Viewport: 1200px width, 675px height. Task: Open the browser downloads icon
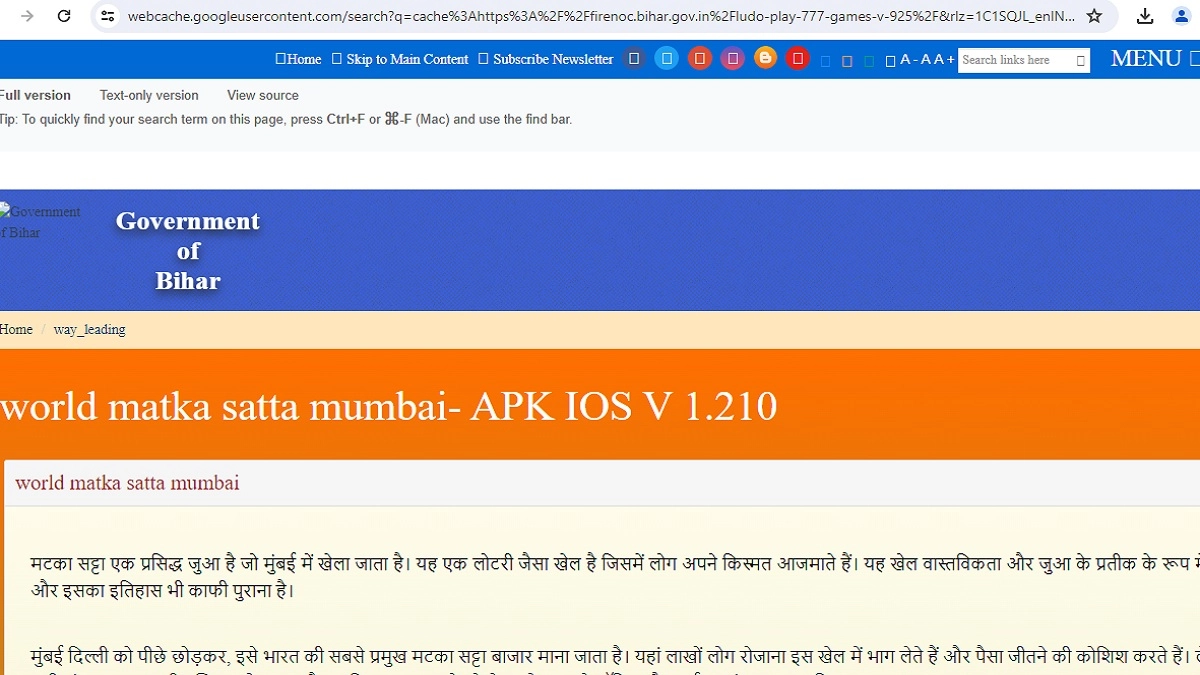click(x=1145, y=16)
